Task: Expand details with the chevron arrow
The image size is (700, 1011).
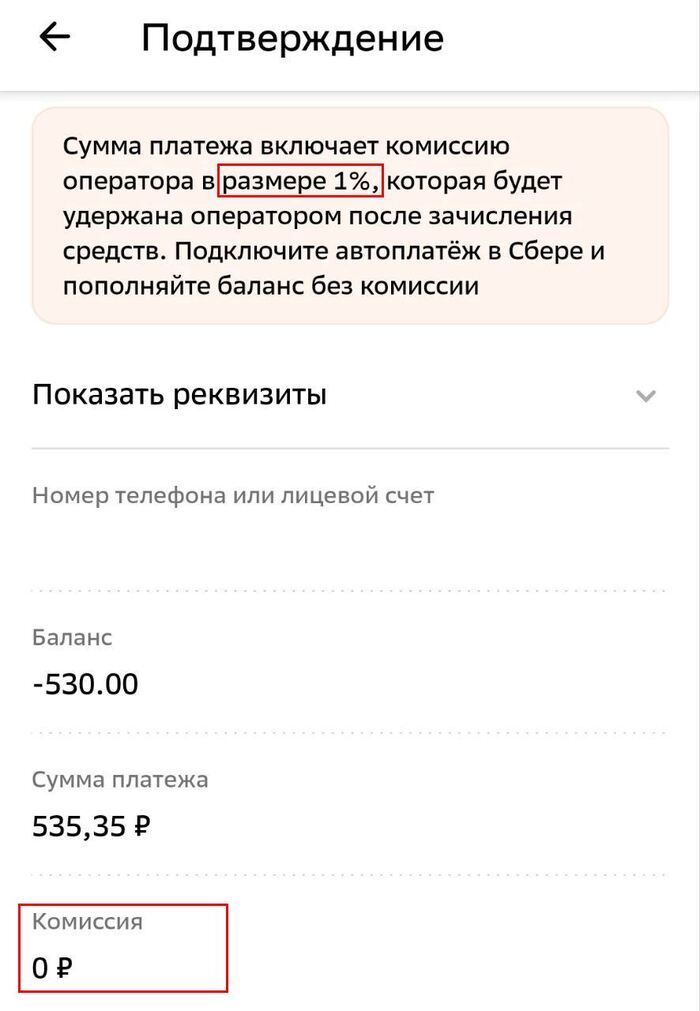Action: (x=646, y=396)
